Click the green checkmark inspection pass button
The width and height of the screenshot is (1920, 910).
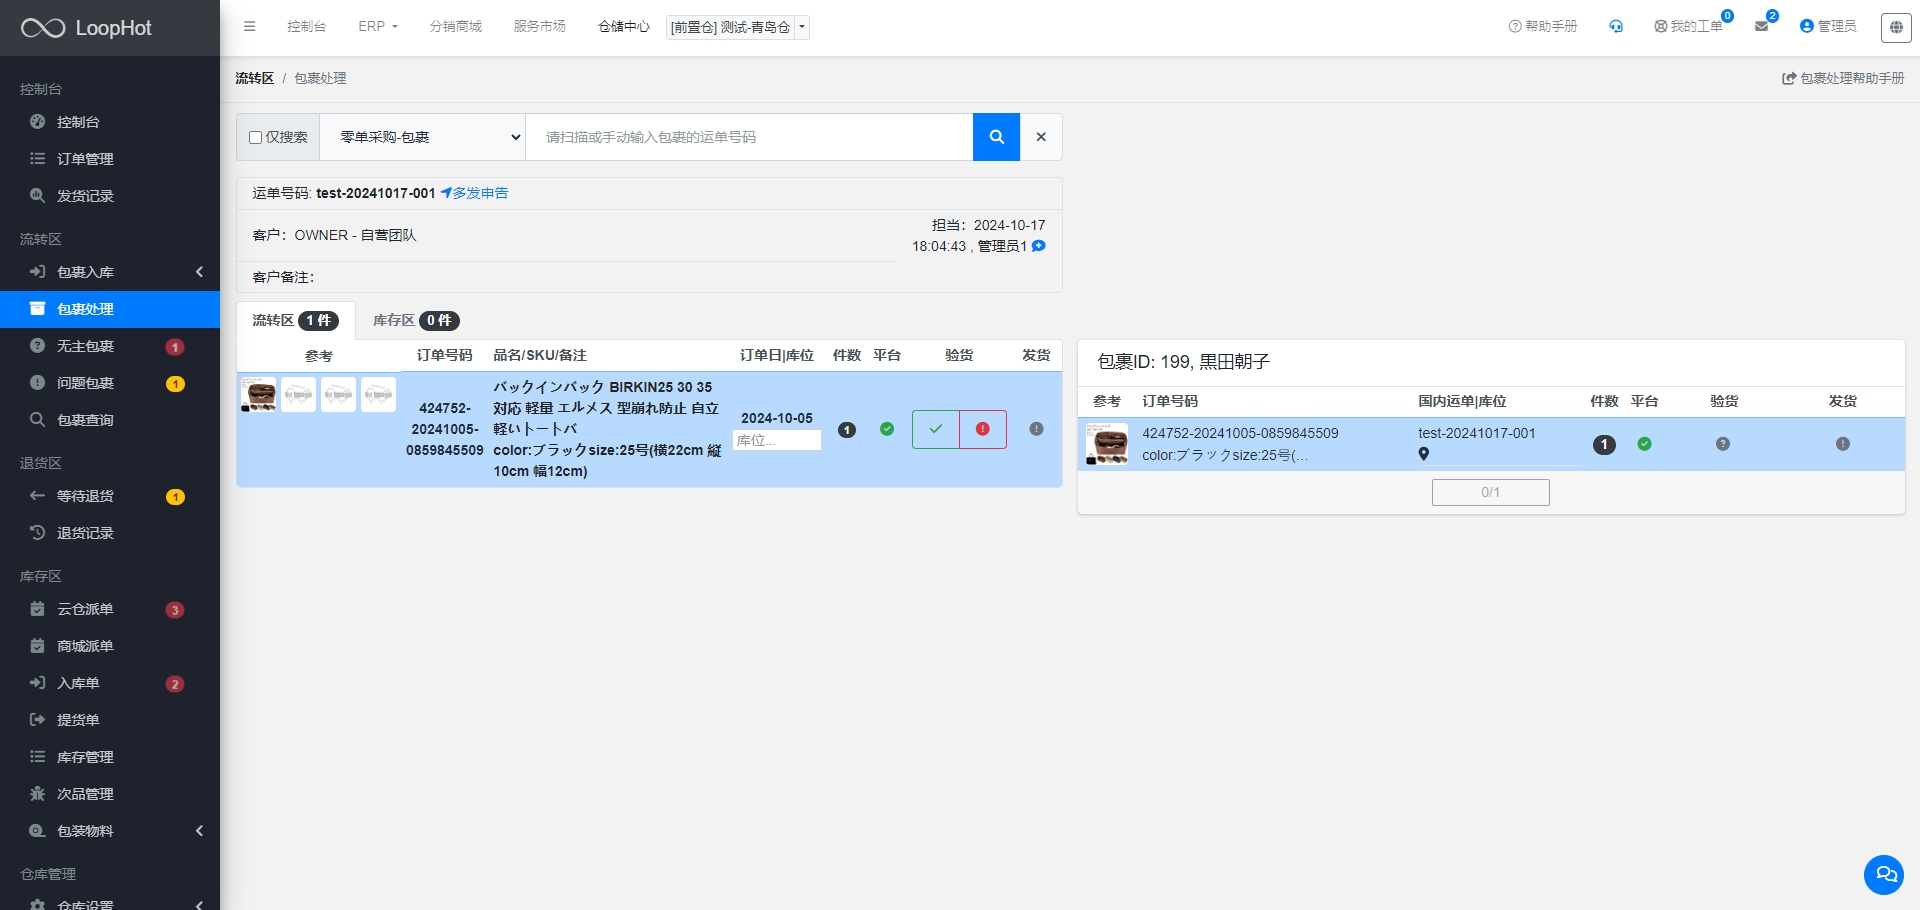pos(935,429)
